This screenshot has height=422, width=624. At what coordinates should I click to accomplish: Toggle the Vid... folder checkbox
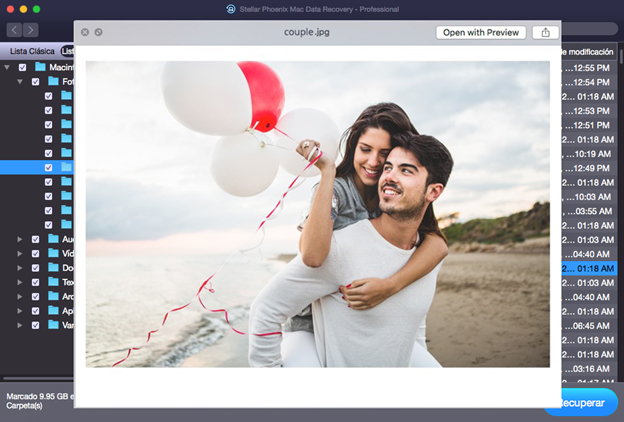35,254
